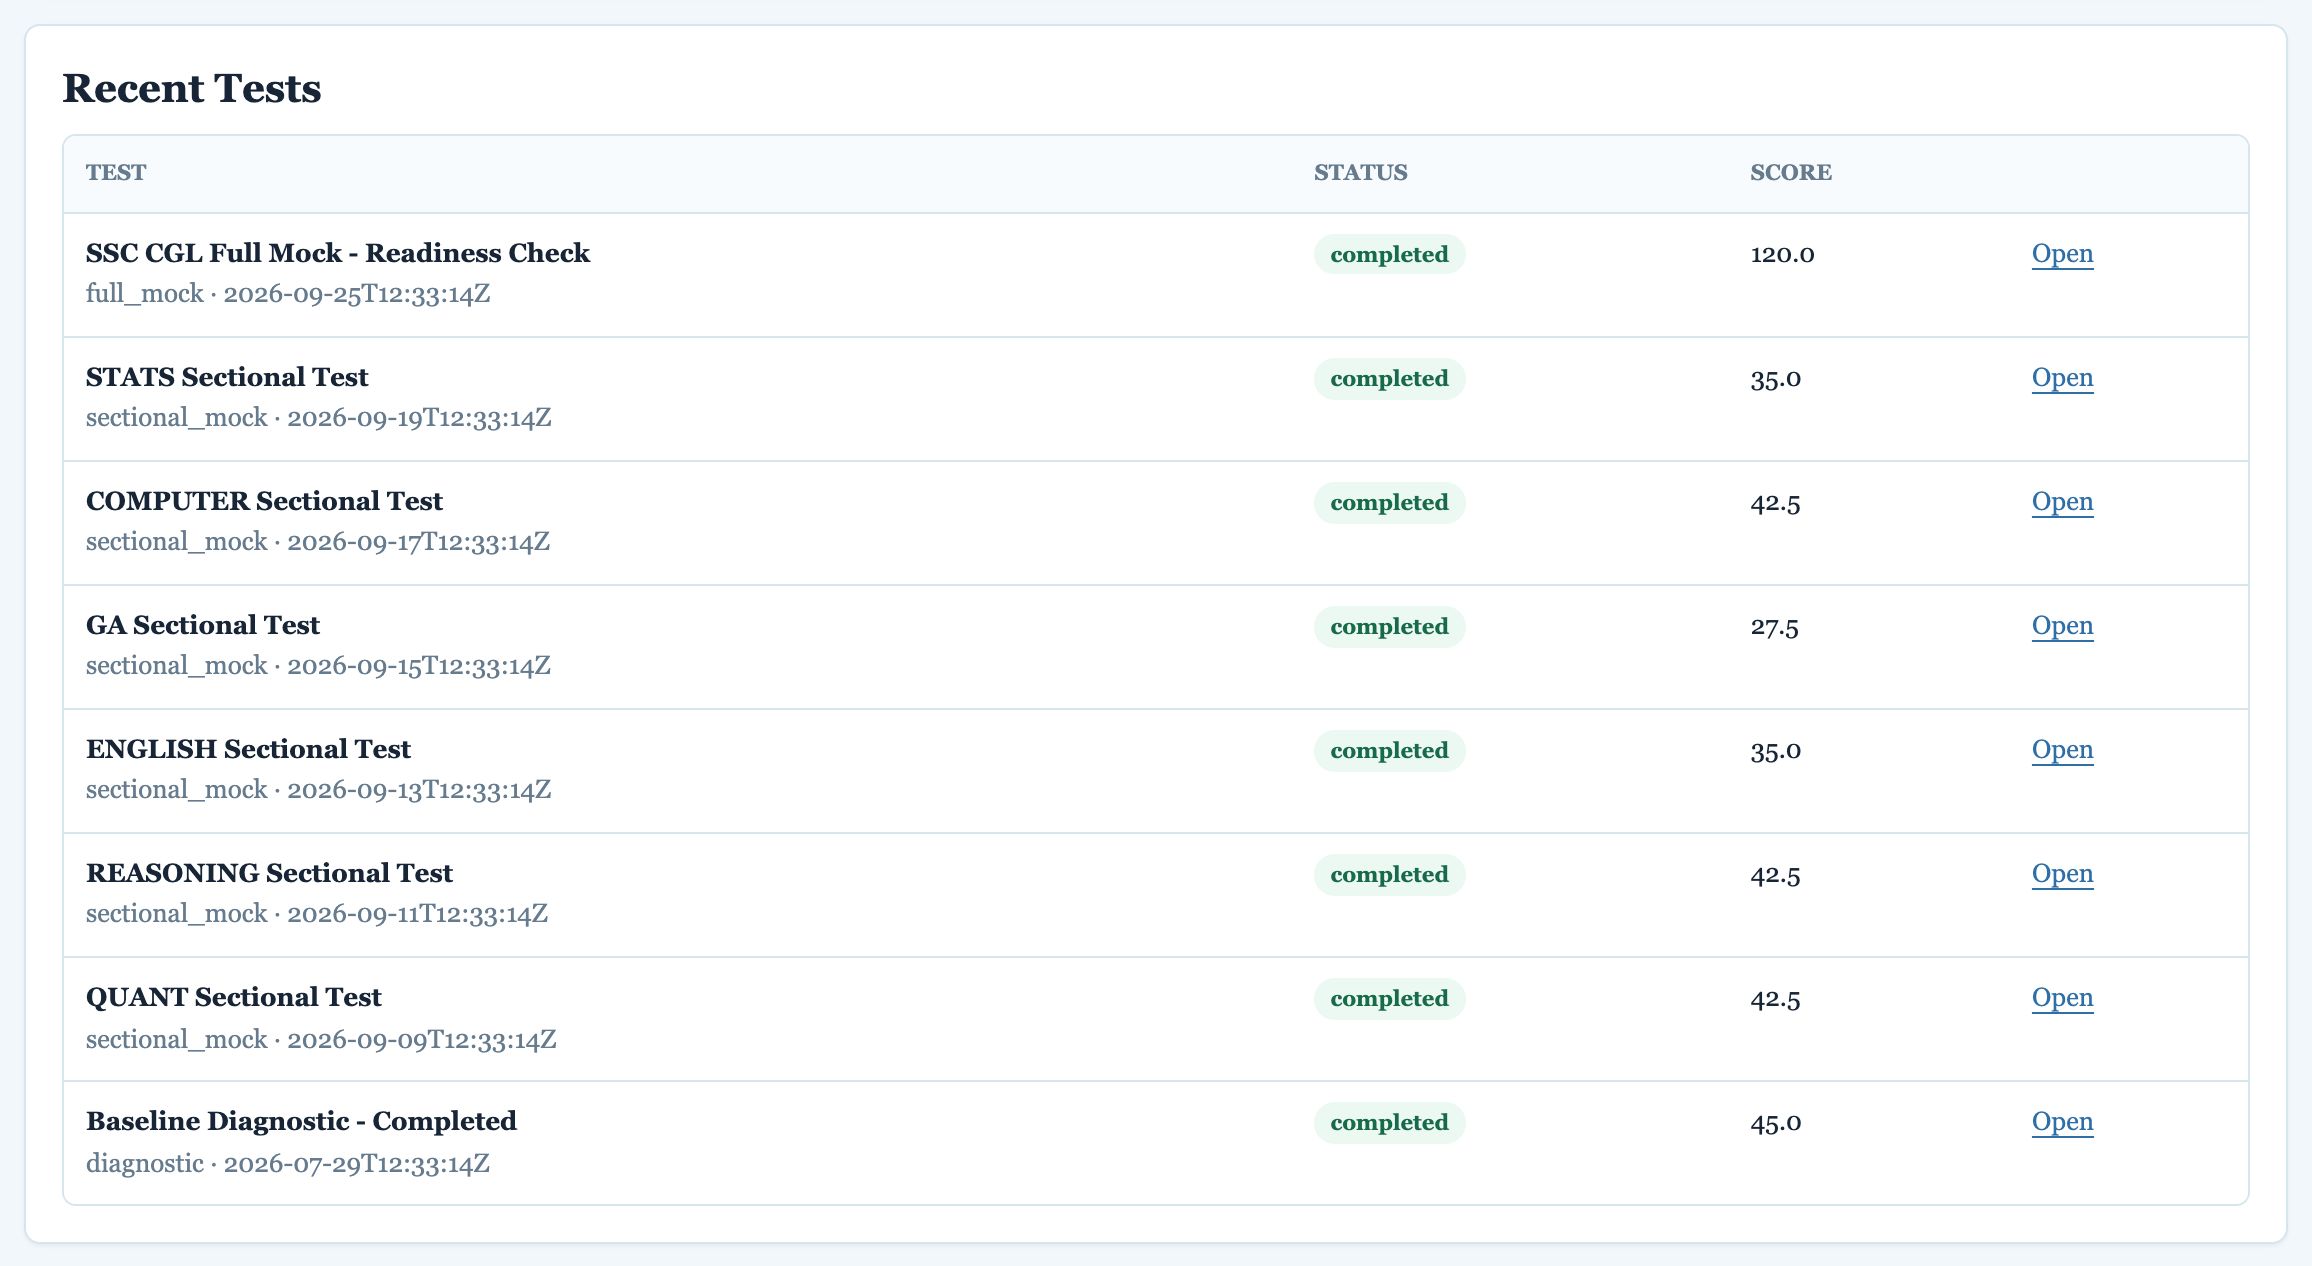This screenshot has height=1266, width=2312.
Task: Click the GA Sectional Test title
Action: point(203,625)
